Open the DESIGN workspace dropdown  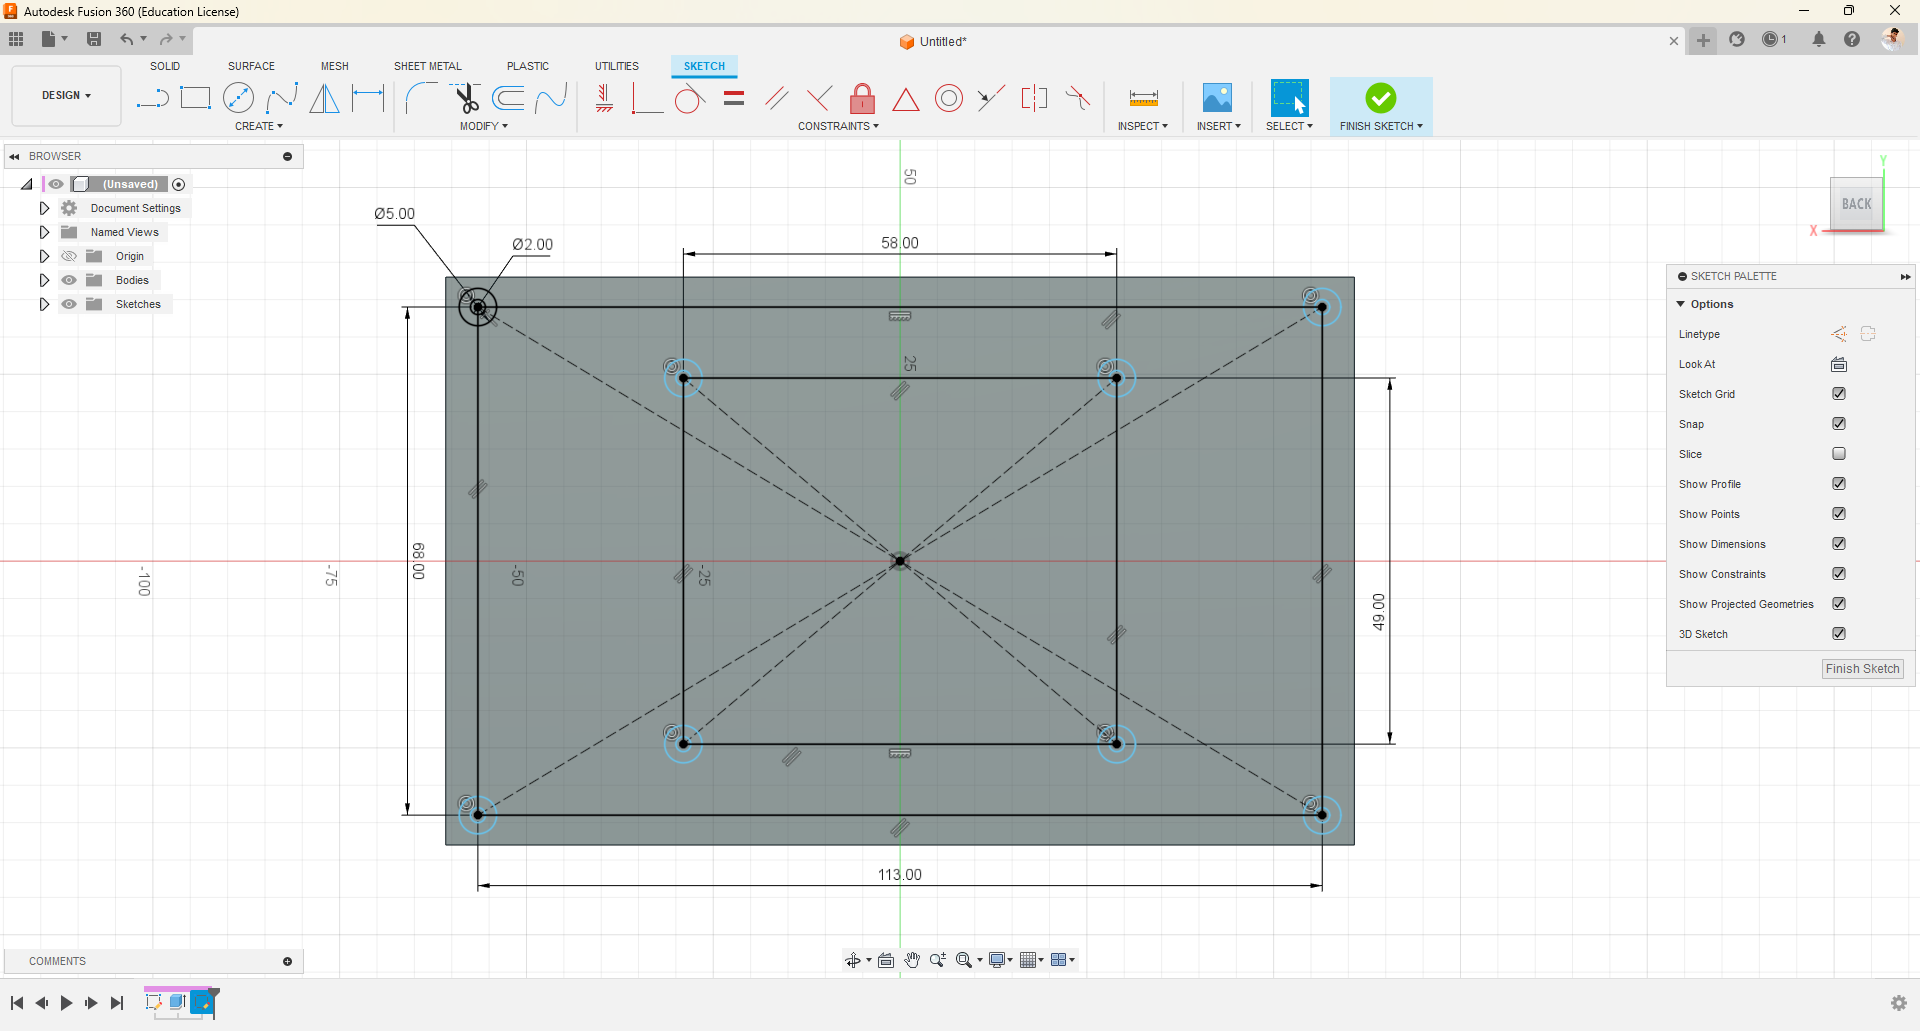(66, 96)
